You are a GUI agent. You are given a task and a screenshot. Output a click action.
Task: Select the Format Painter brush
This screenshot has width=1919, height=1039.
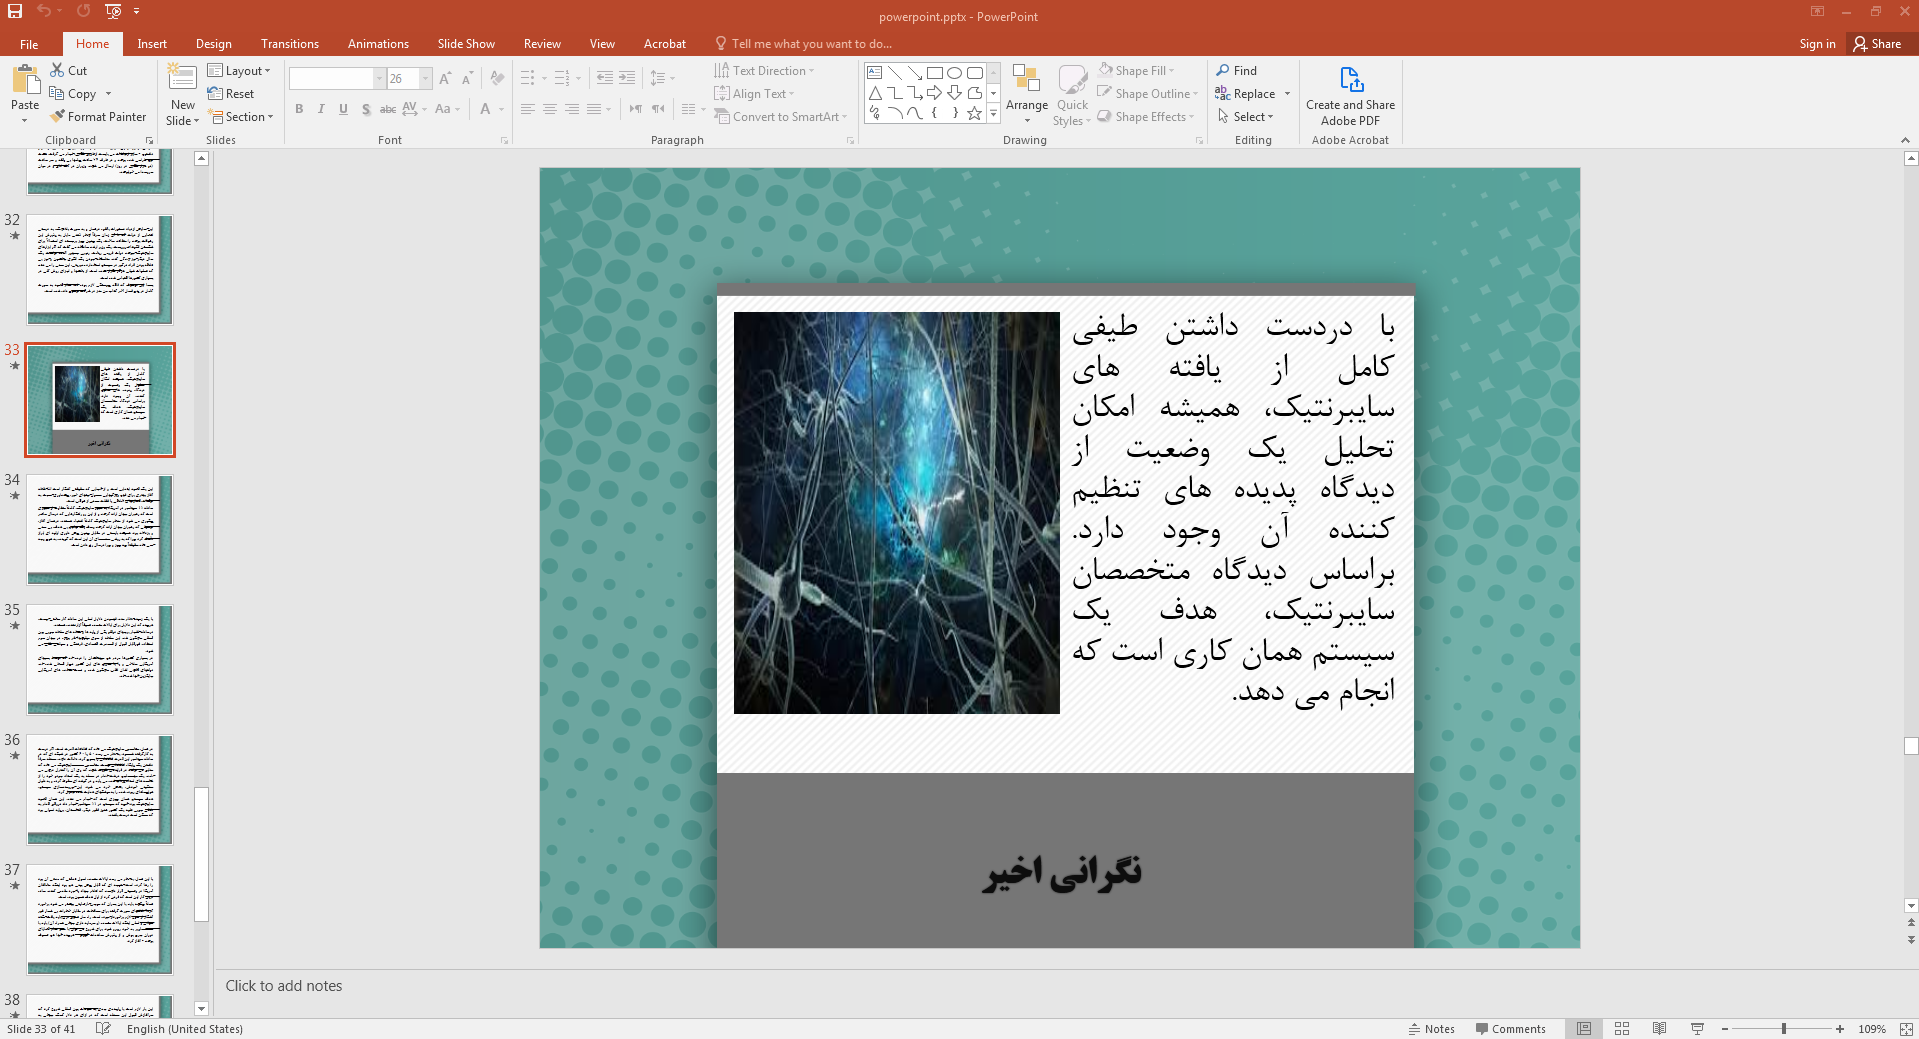point(58,116)
